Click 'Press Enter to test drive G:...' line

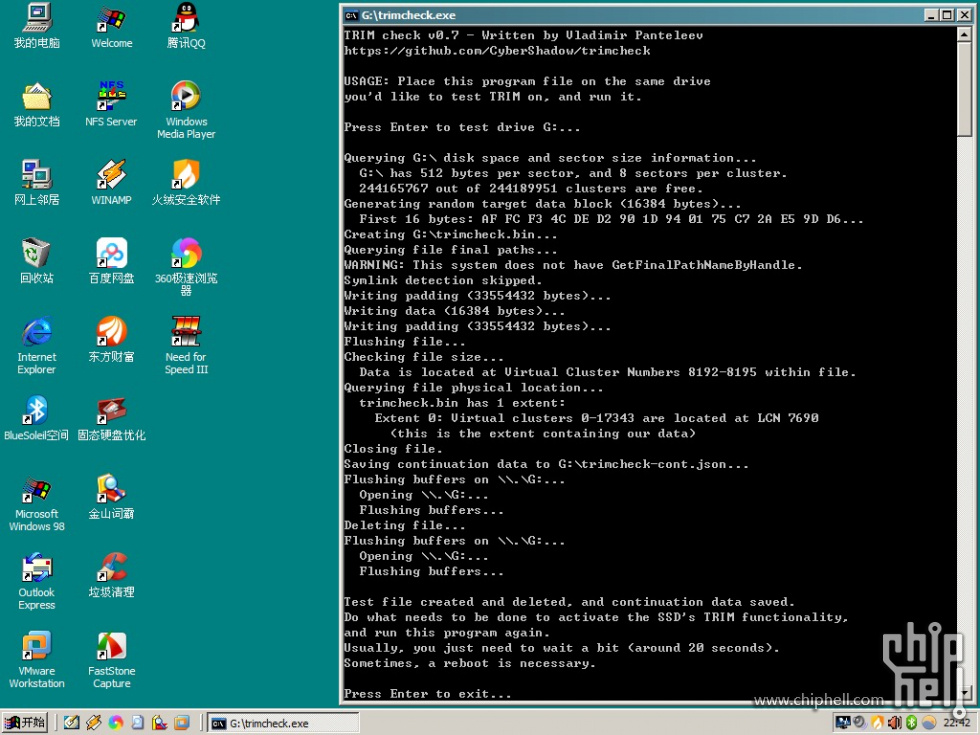coord(462,128)
